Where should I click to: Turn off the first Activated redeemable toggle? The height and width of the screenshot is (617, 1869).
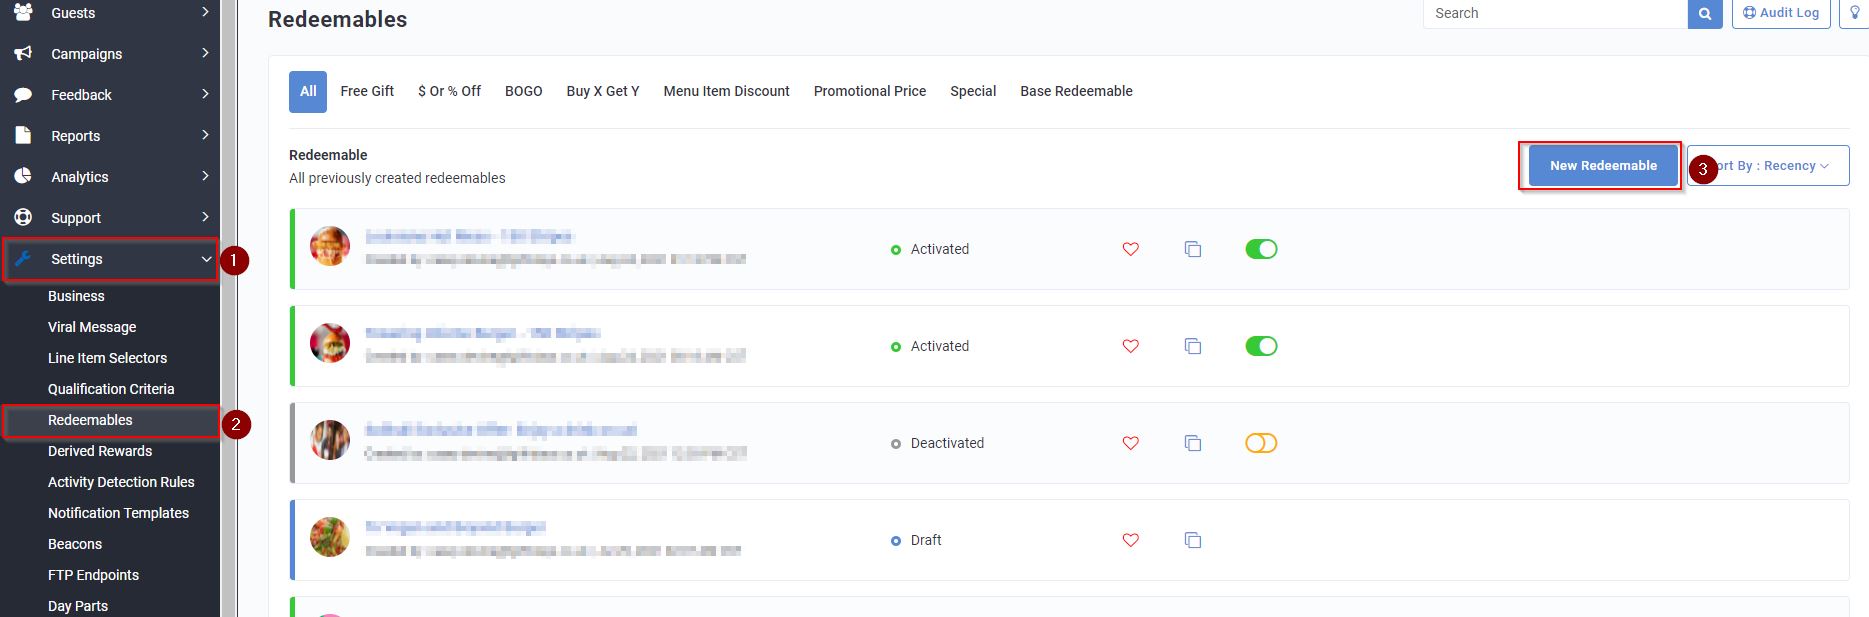coord(1260,249)
